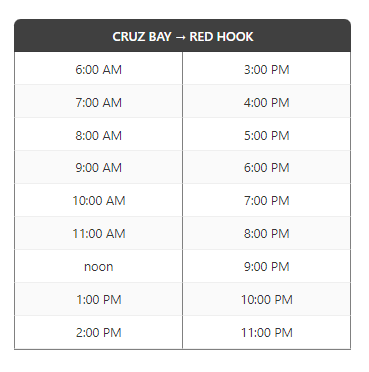Viewport: 369px width, 372px height.
Task: Choose the 2:00 PM ferry time
Action: pos(98,332)
